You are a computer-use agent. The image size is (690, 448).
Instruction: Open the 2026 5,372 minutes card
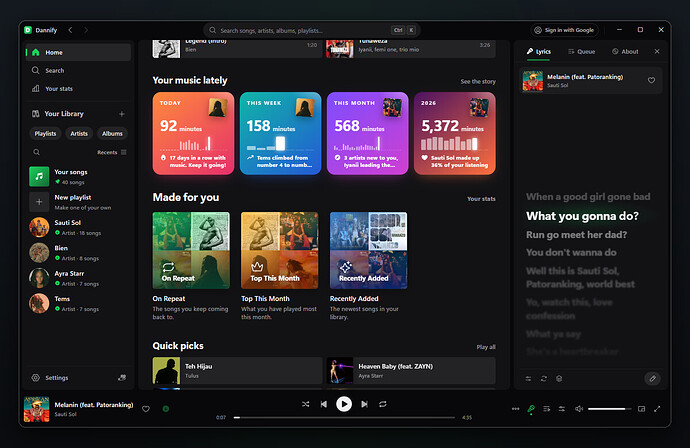click(x=455, y=133)
